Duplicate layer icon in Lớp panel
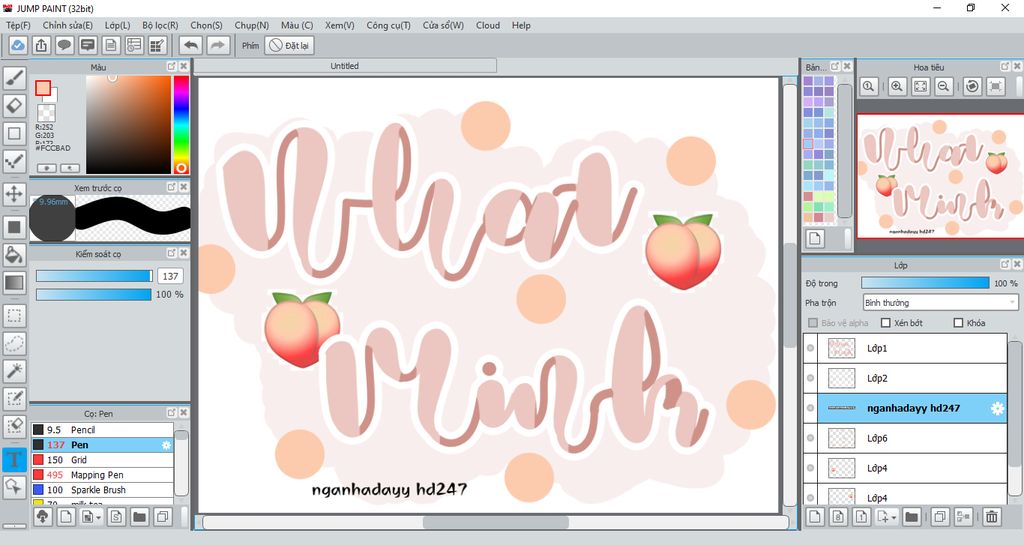Screen dimensions: 1024x545 point(940,517)
